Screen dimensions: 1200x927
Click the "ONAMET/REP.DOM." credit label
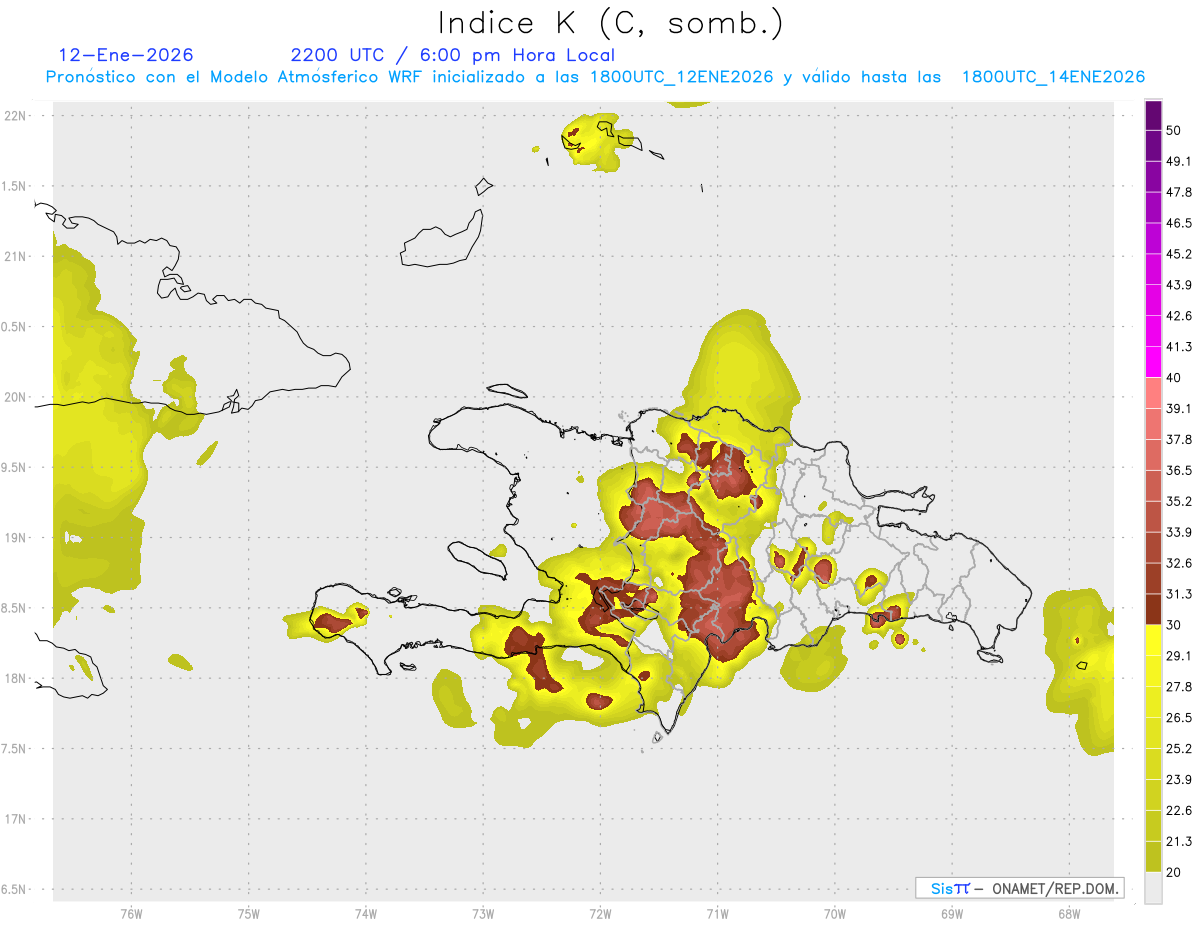tap(1057, 888)
